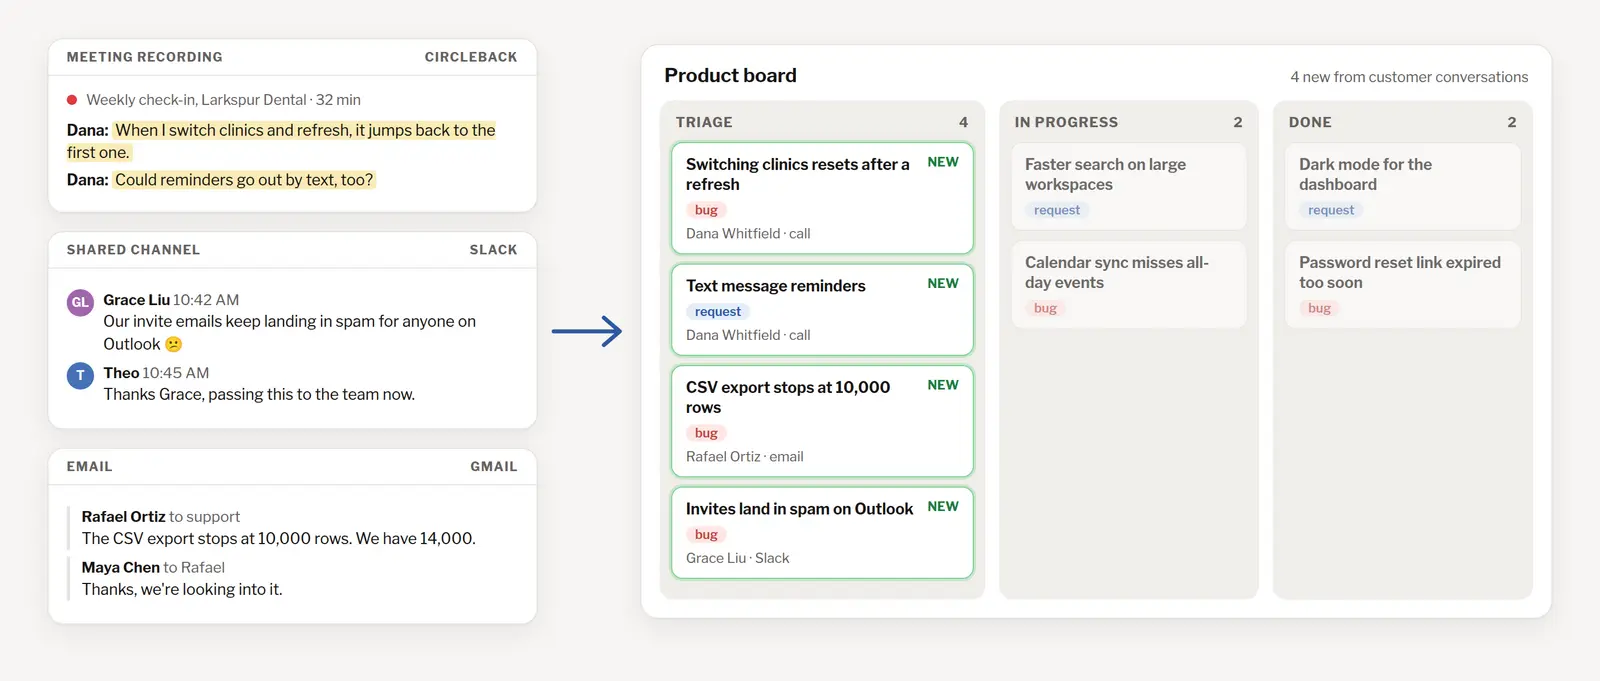The image size is (1600, 681).
Task: Click highlighted quote about switching clinics and refresh
Action: tap(281, 141)
